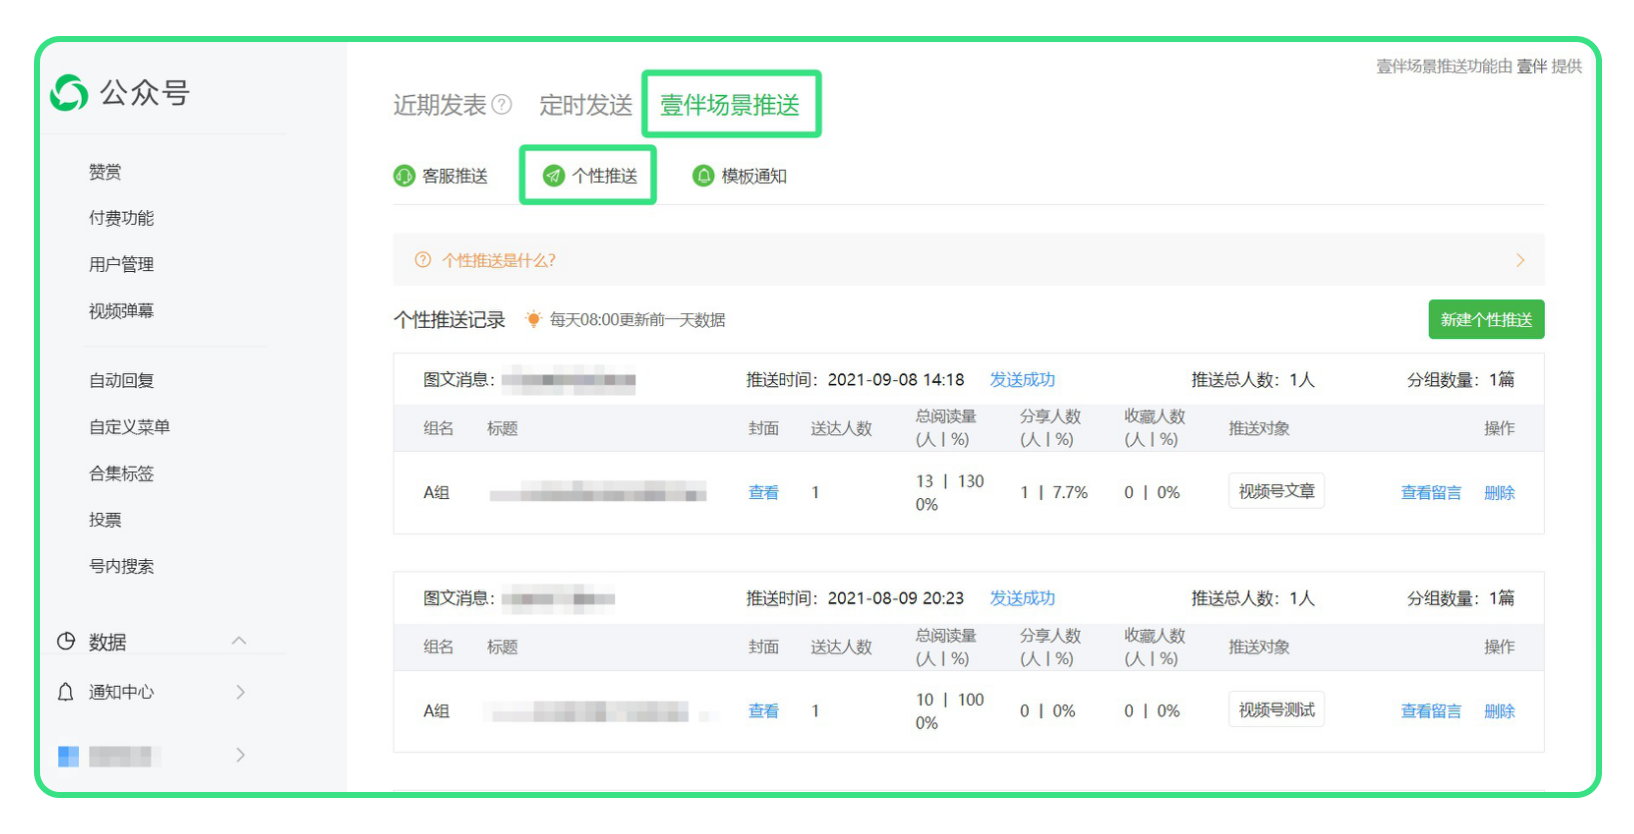Click 删除 in the 视频号文章 row
This screenshot has height=834, width=1634.
coord(1499,492)
